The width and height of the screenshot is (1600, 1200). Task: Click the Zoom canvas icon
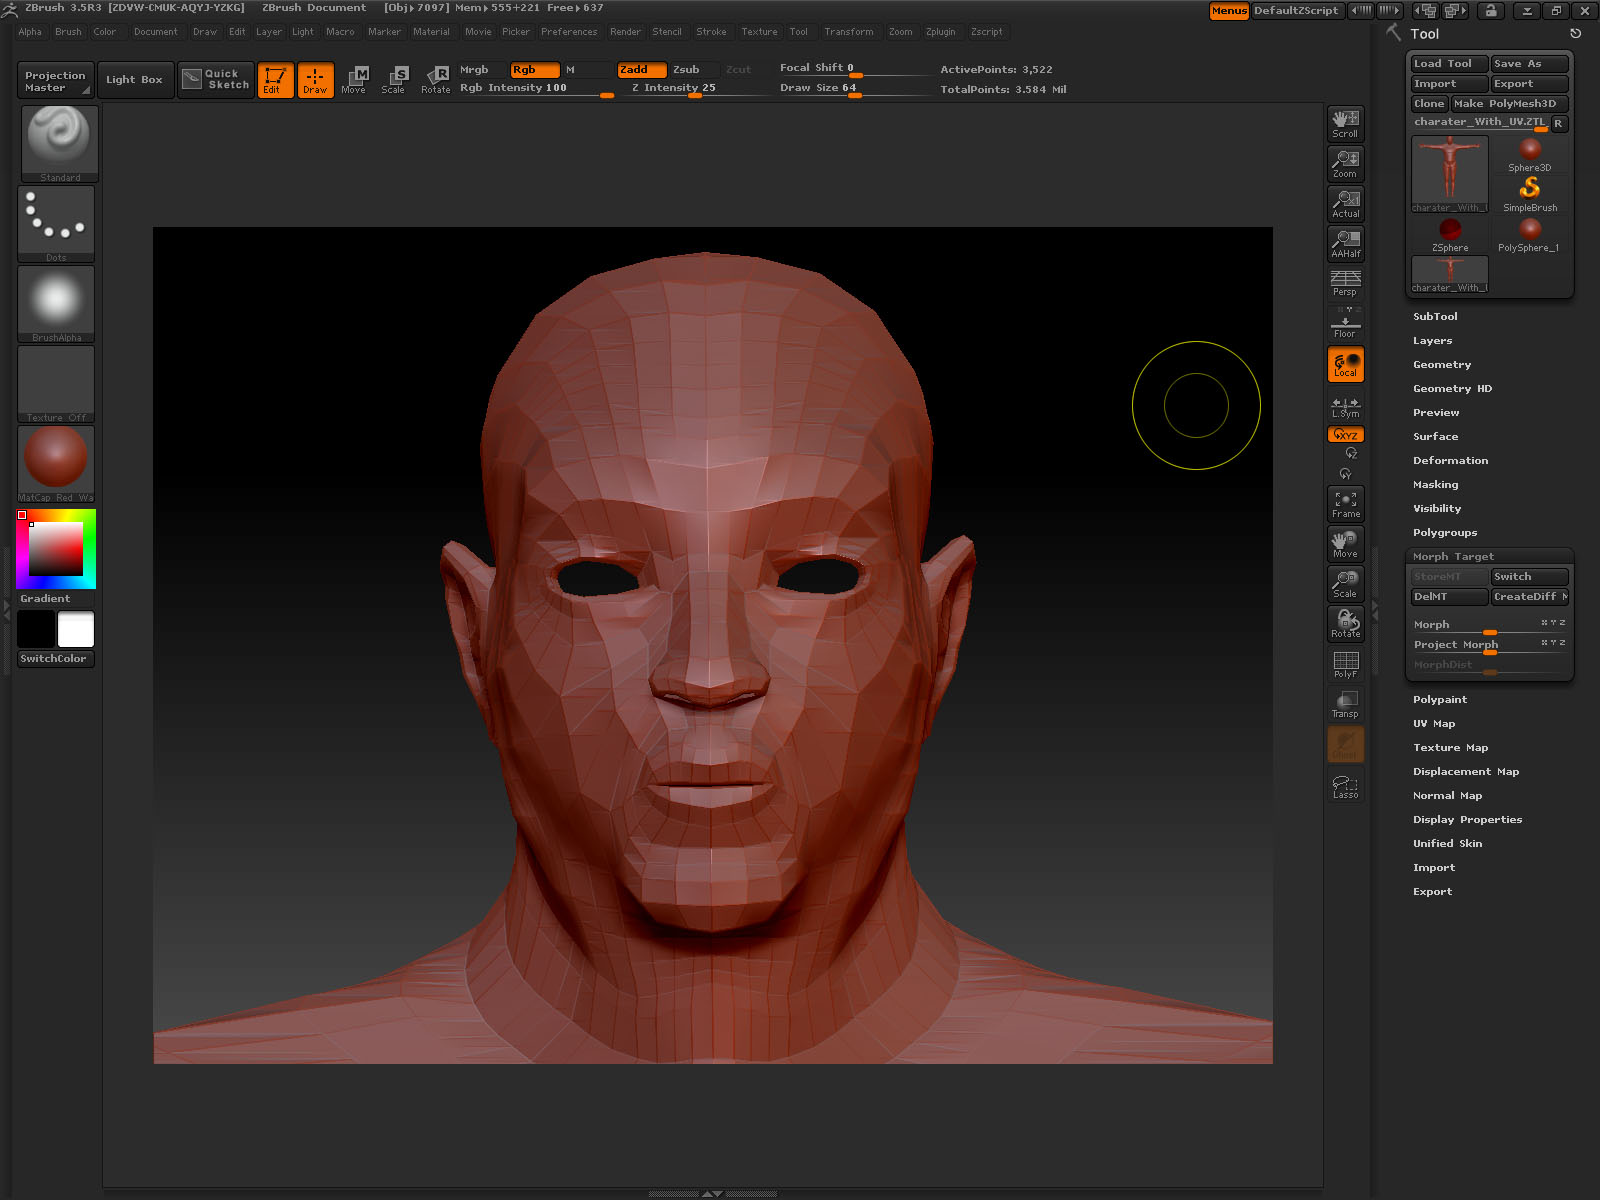coord(1346,164)
